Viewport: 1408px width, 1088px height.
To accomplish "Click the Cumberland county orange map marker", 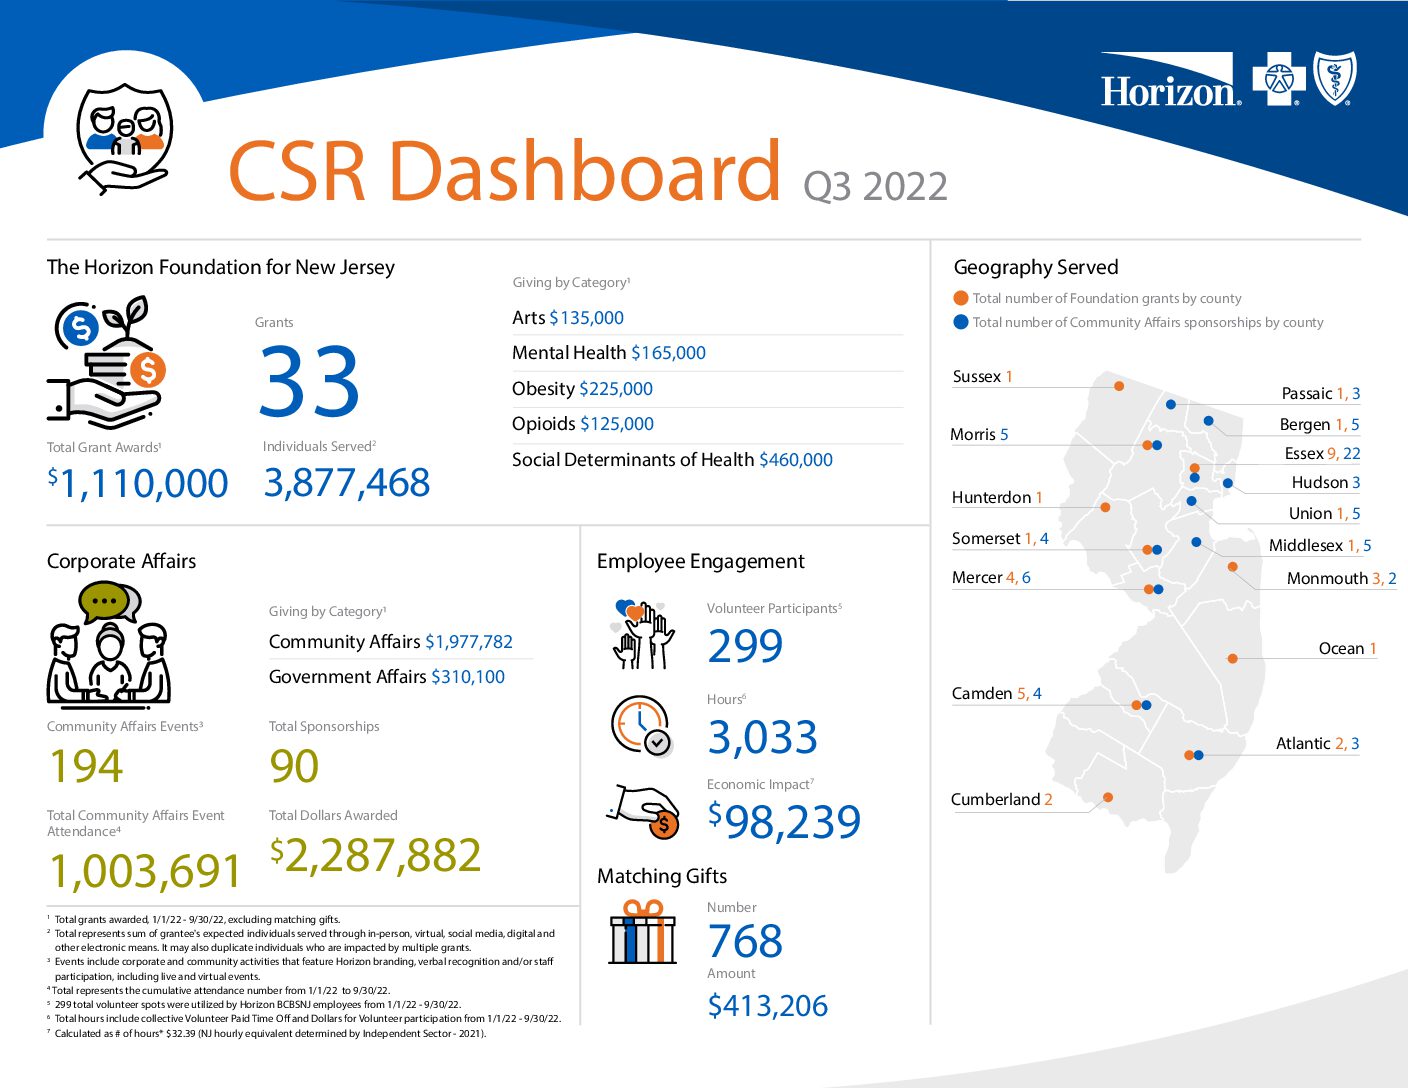I will point(1108,797).
